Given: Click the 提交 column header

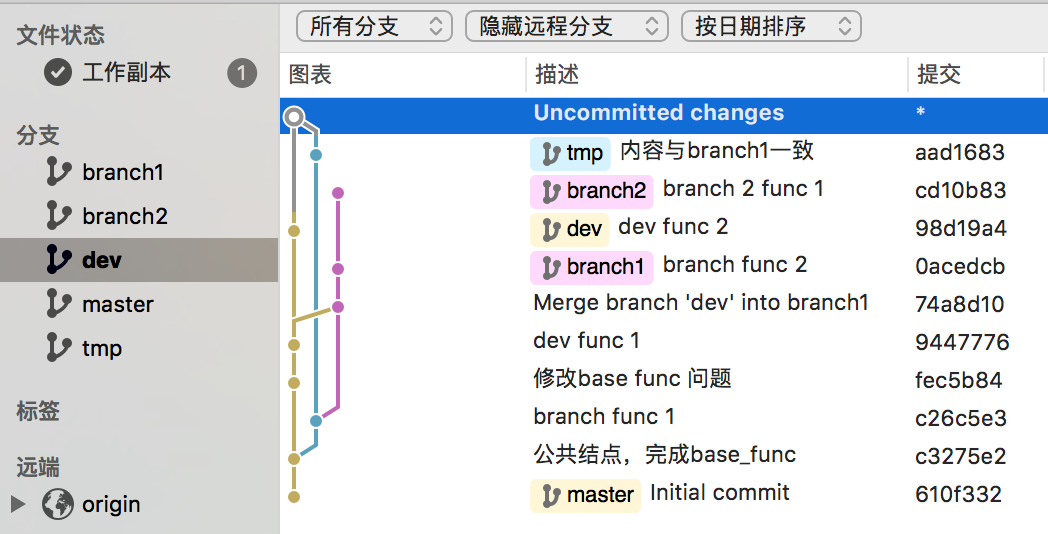Looking at the screenshot, I should point(938,75).
